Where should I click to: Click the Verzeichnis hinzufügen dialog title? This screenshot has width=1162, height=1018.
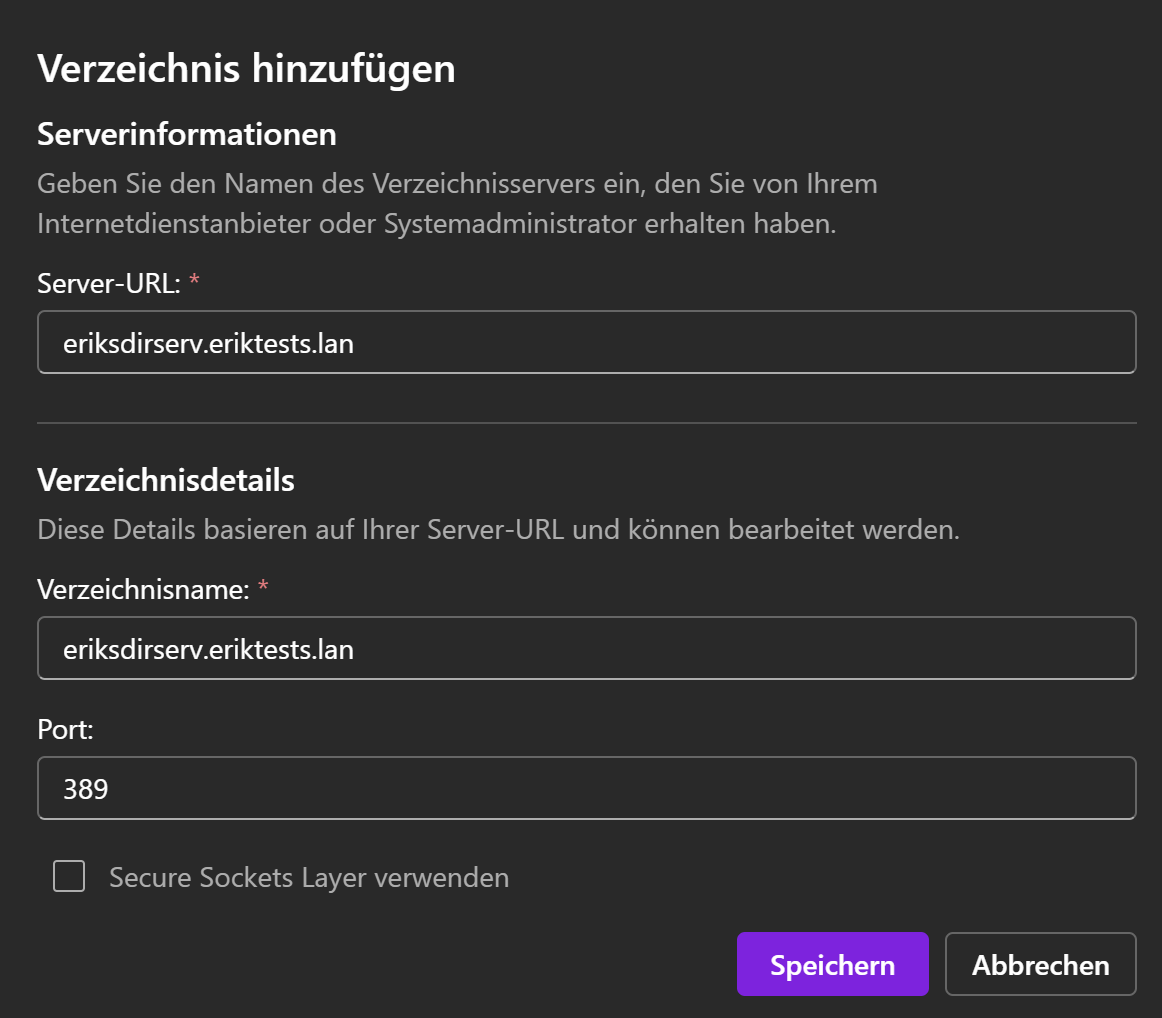coord(246,69)
